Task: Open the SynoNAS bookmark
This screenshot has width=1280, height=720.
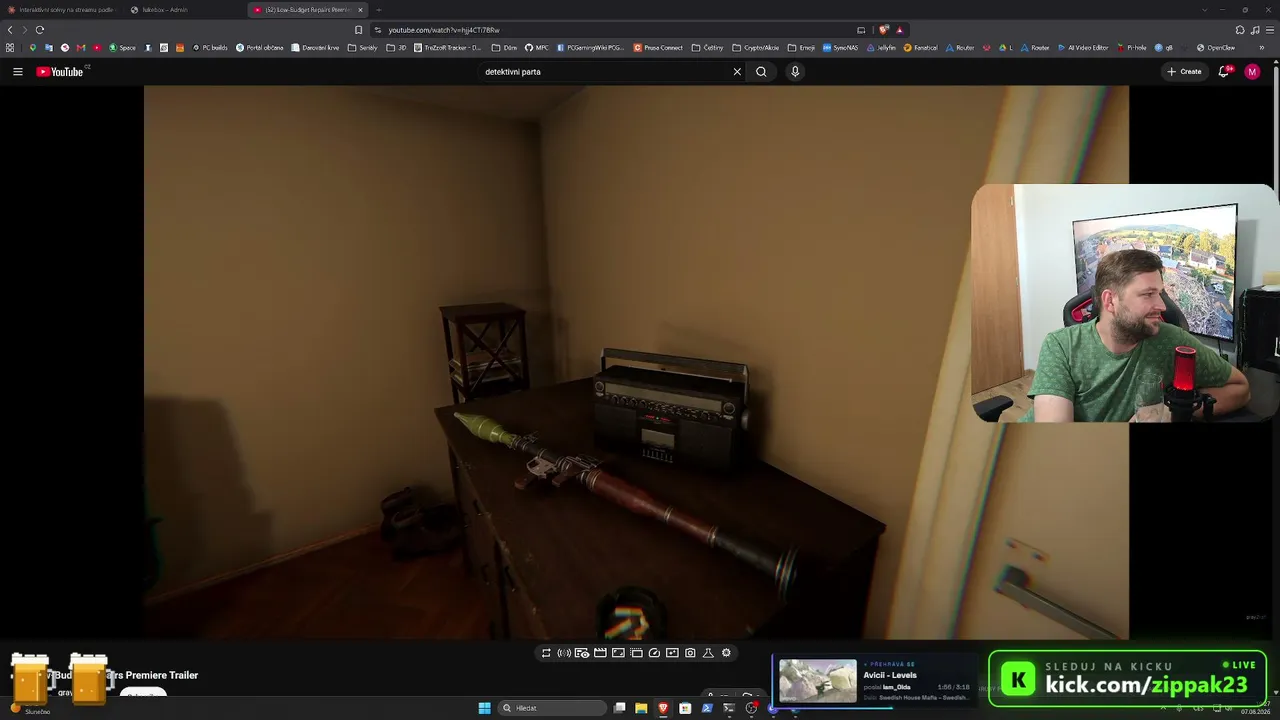Action: pyautogui.click(x=840, y=48)
